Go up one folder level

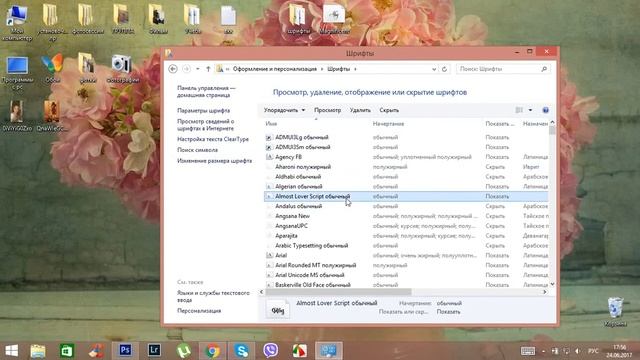point(208,69)
